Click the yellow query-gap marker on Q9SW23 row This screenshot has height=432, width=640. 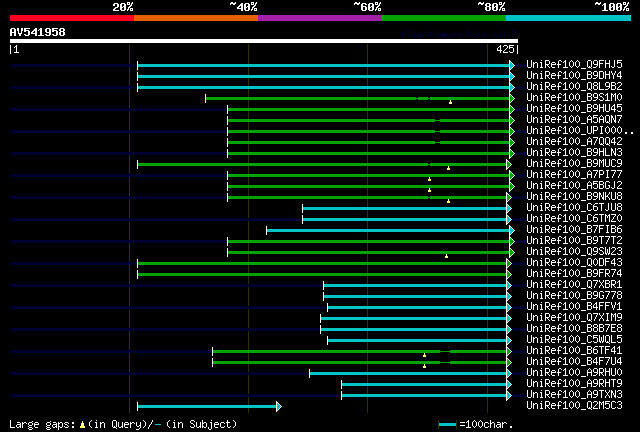446,256
